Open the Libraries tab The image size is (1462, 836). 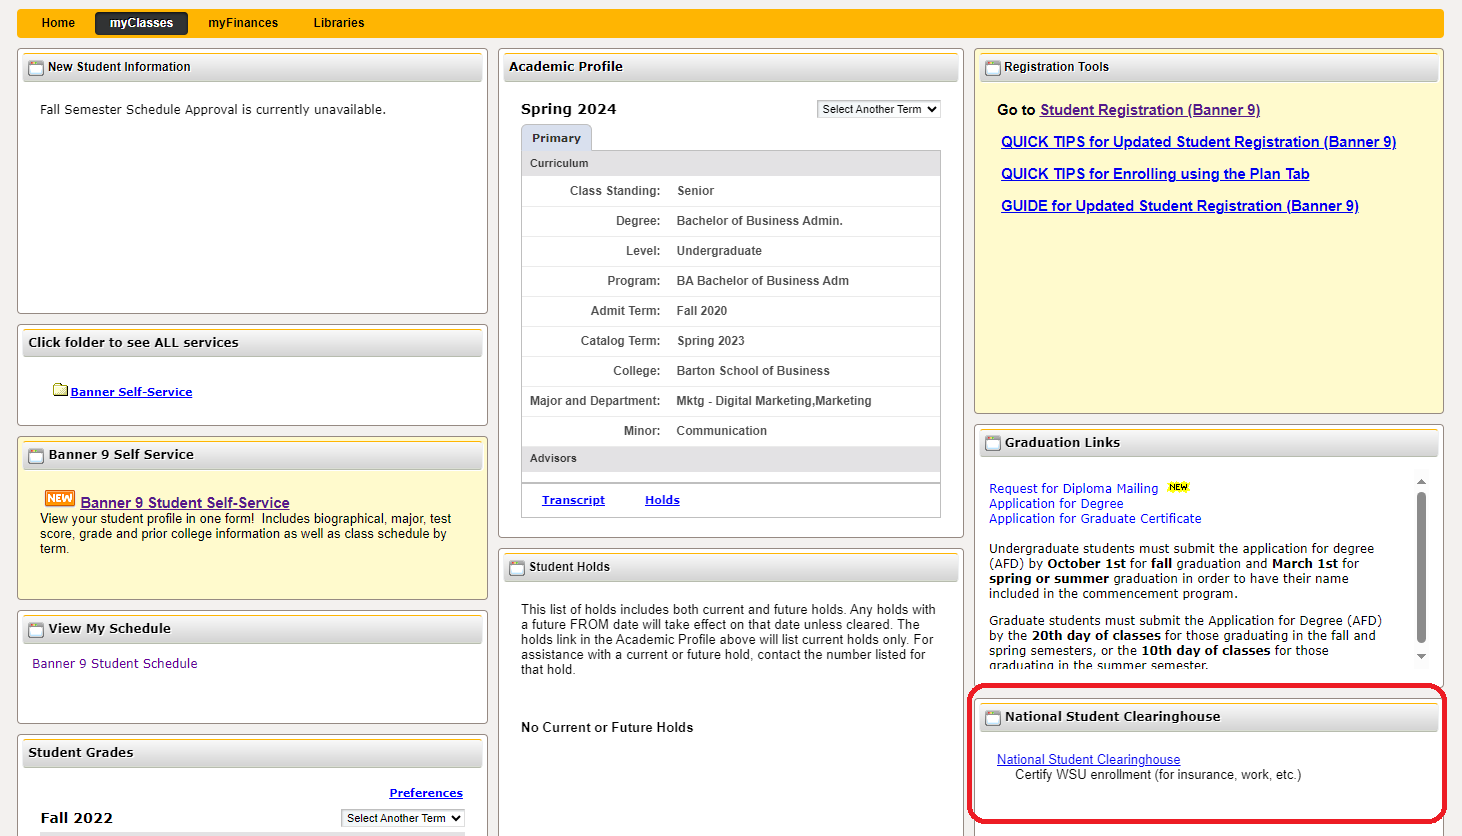click(x=339, y=23)
